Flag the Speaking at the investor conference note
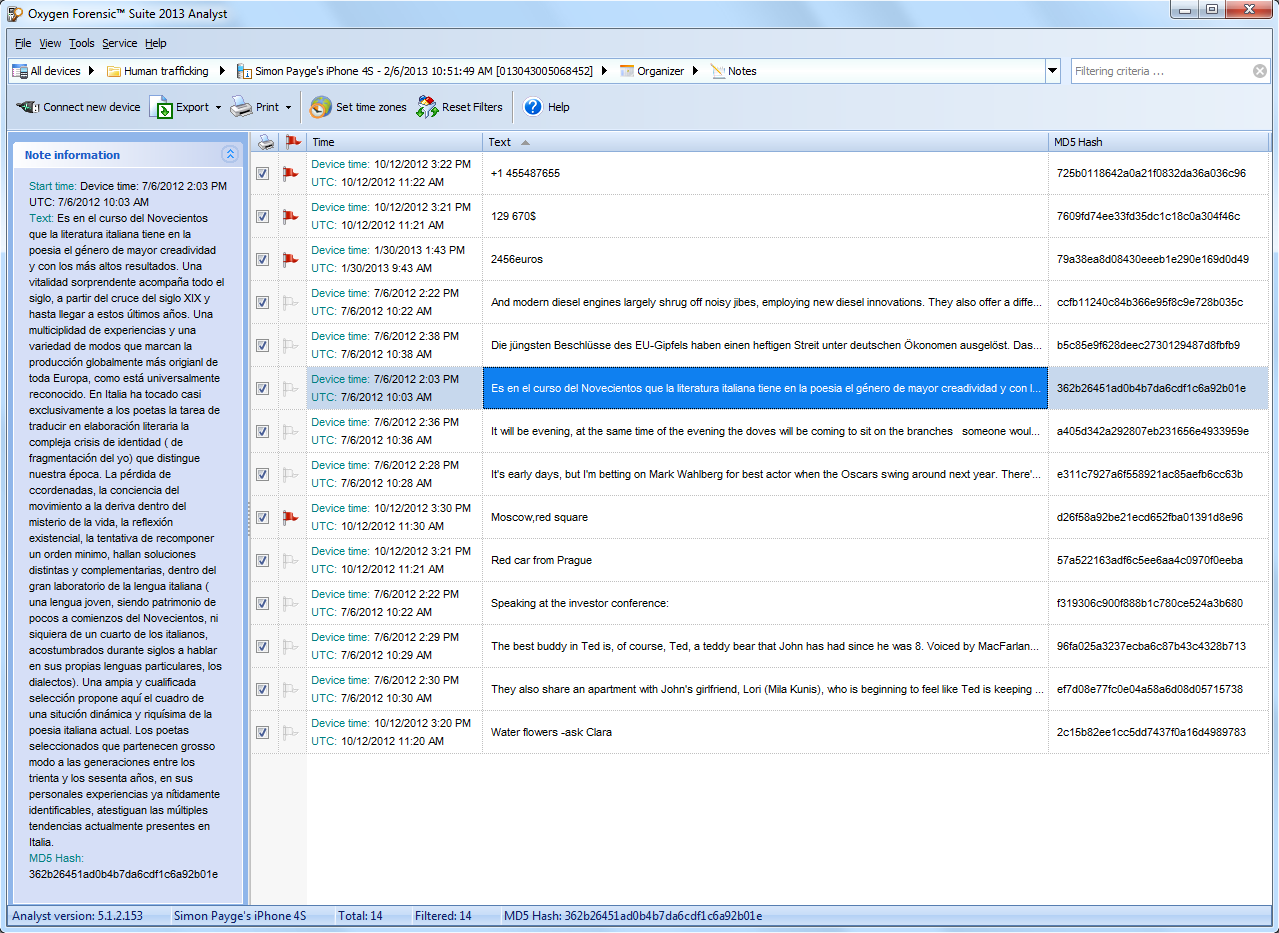 (x=291, y=603)
